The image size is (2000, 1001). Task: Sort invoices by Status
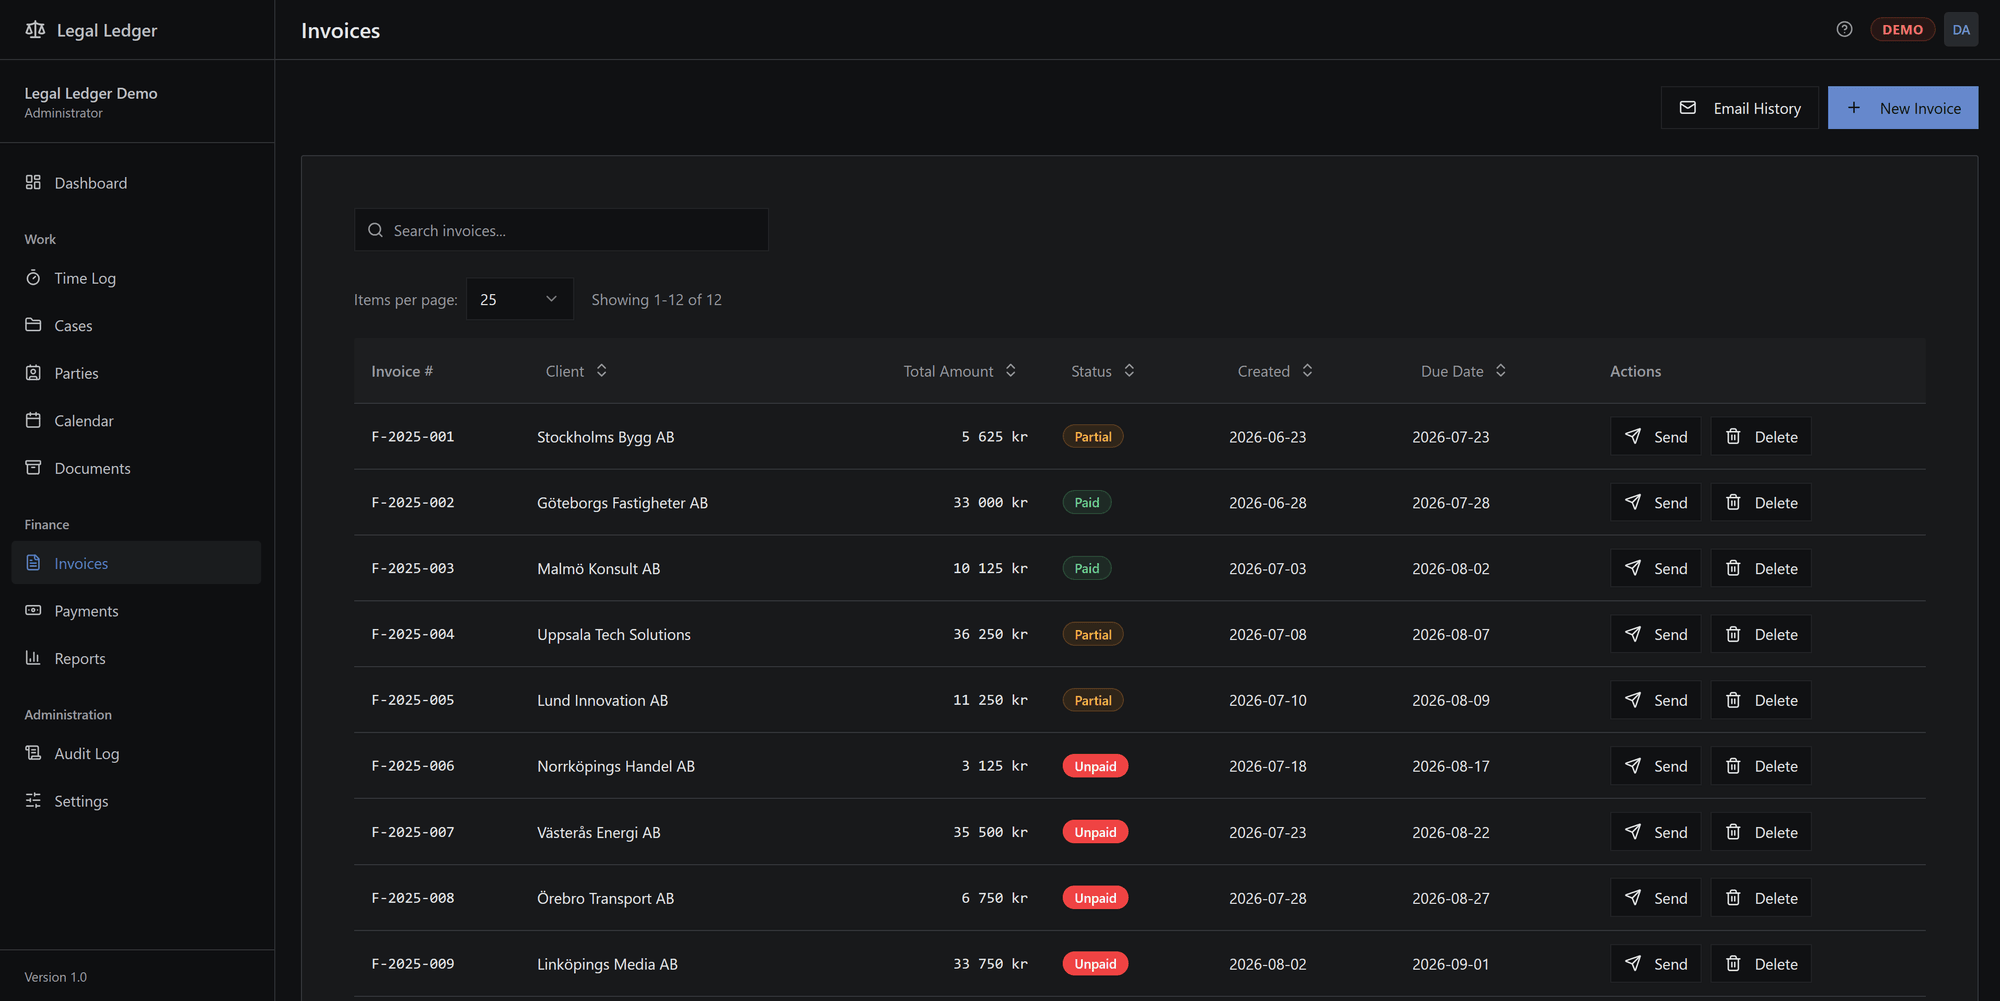coord(1102,371)
